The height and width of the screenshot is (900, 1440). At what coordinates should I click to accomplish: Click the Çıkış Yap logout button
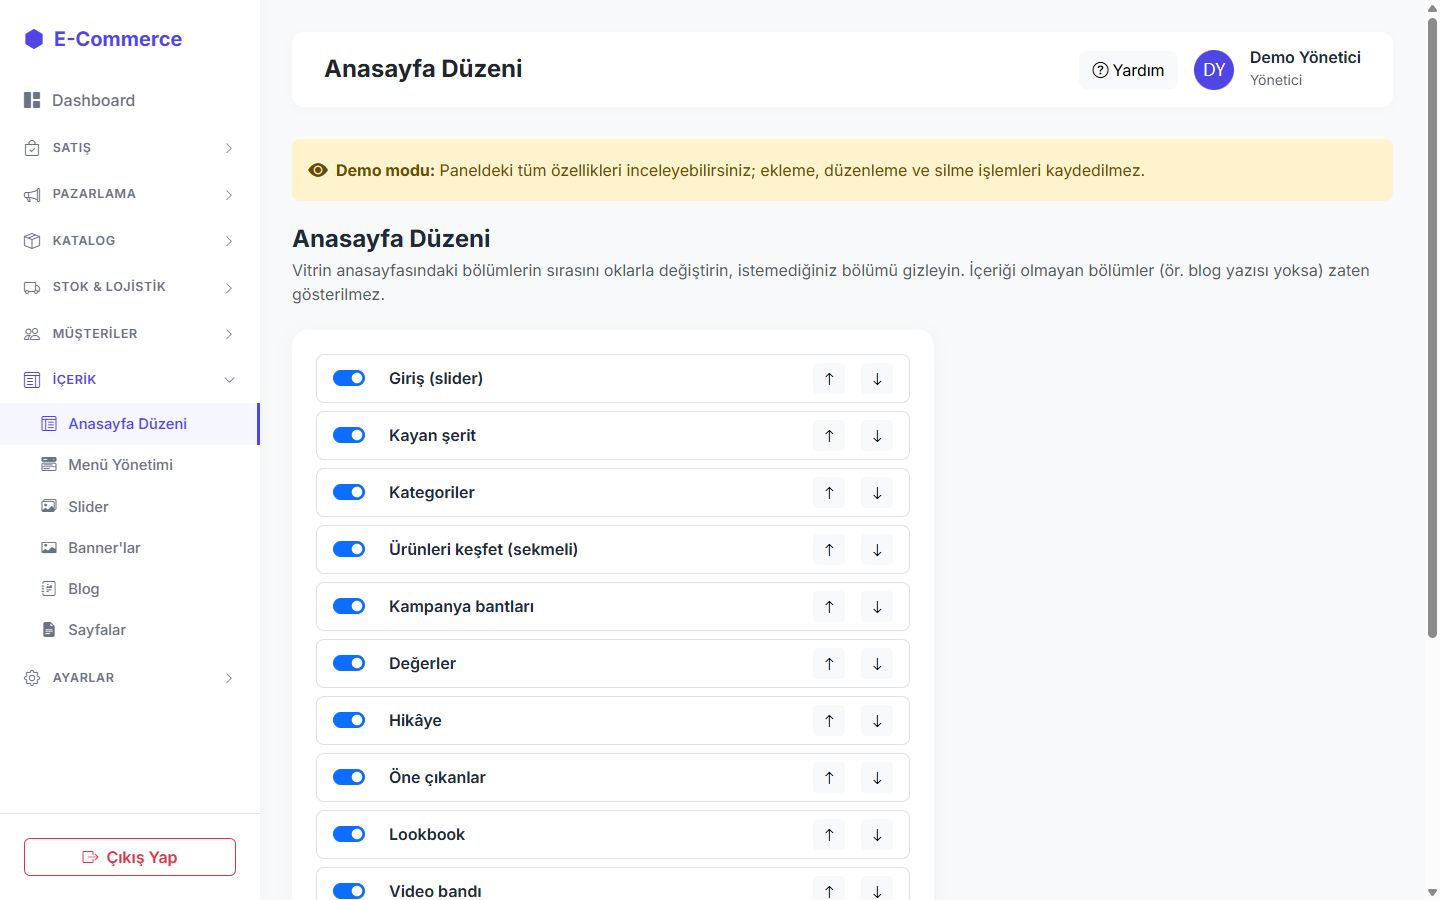(130, 857)
